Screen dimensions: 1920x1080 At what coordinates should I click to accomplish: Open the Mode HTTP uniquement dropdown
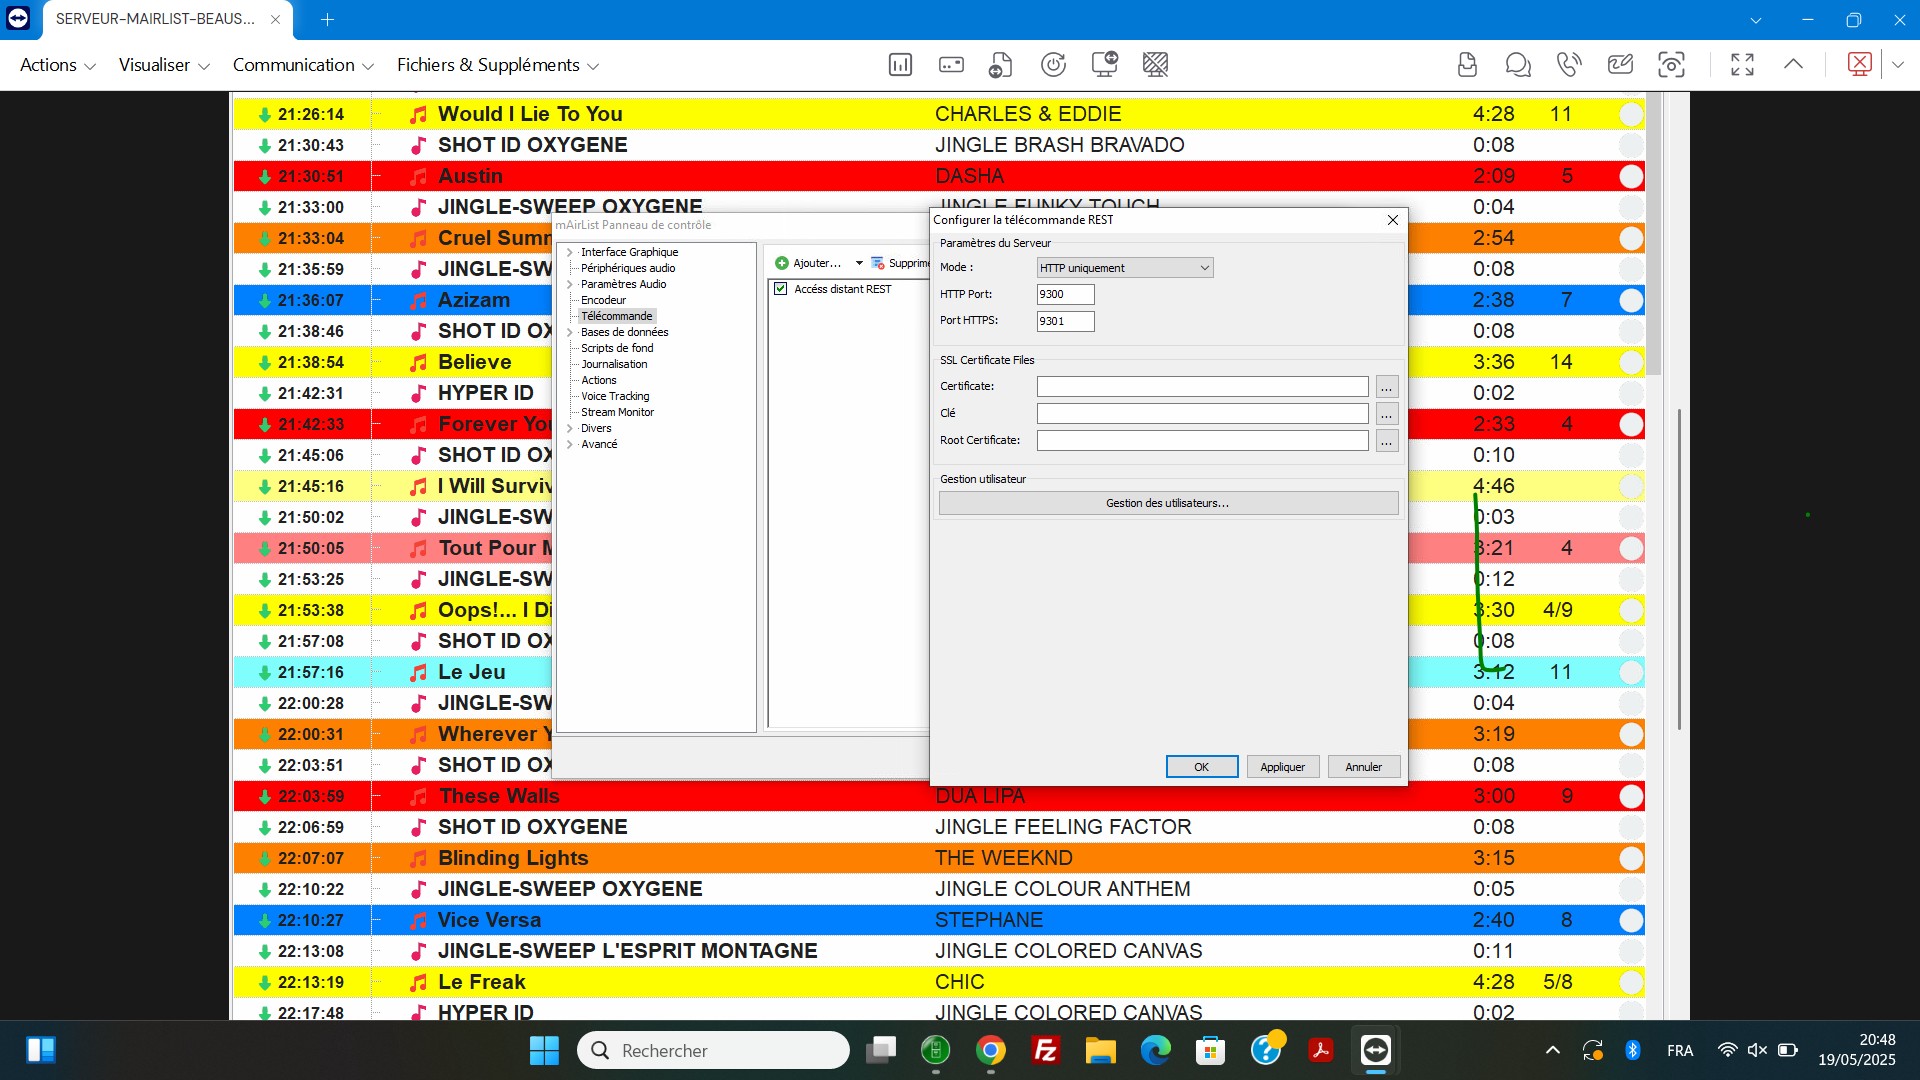(1125, 268)
